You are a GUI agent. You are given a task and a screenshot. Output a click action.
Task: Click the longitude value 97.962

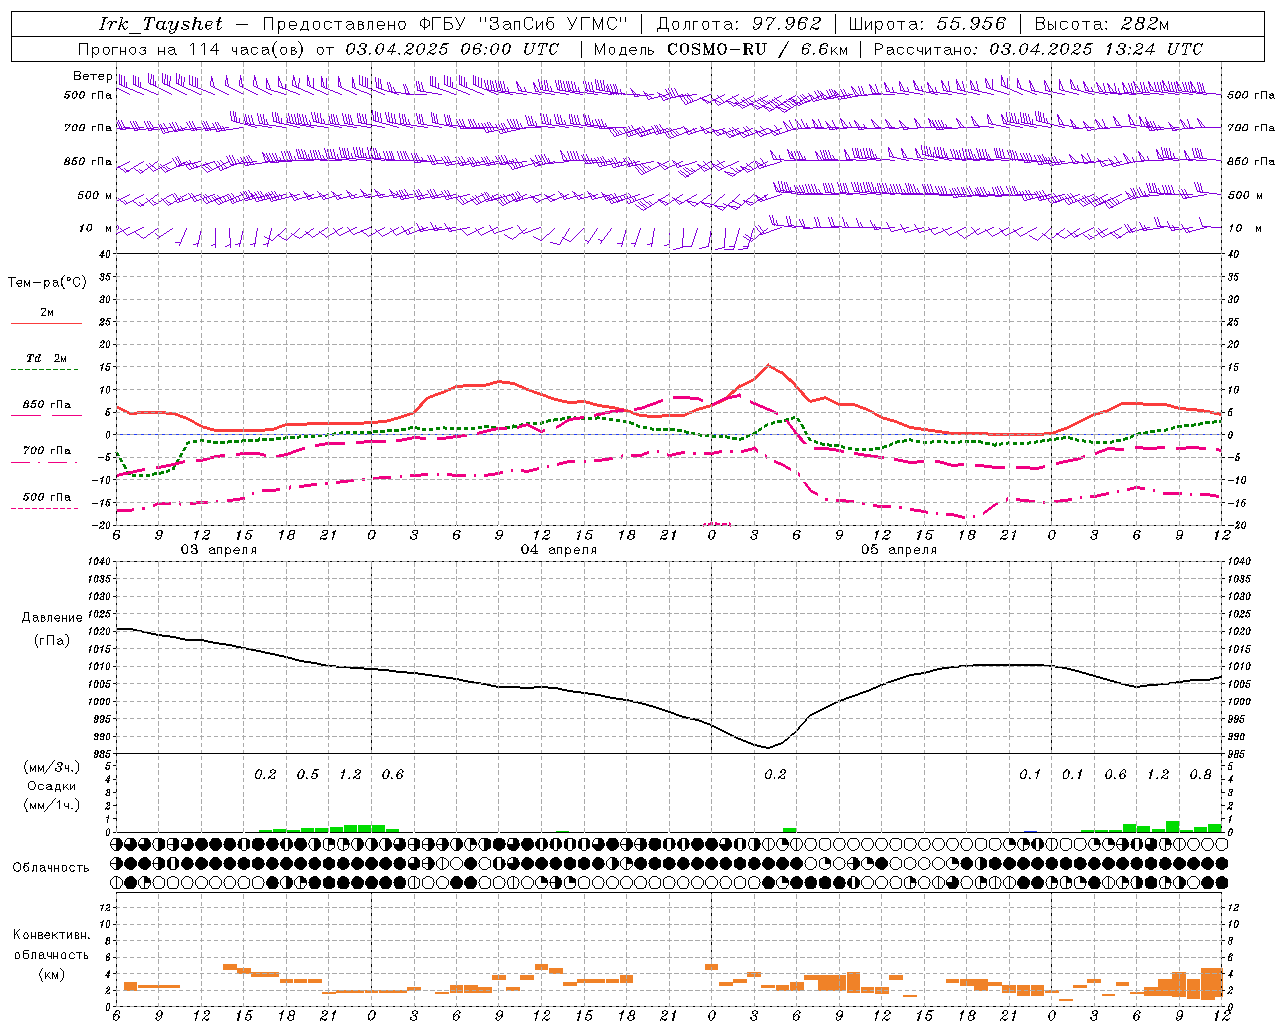click(784, 24)
